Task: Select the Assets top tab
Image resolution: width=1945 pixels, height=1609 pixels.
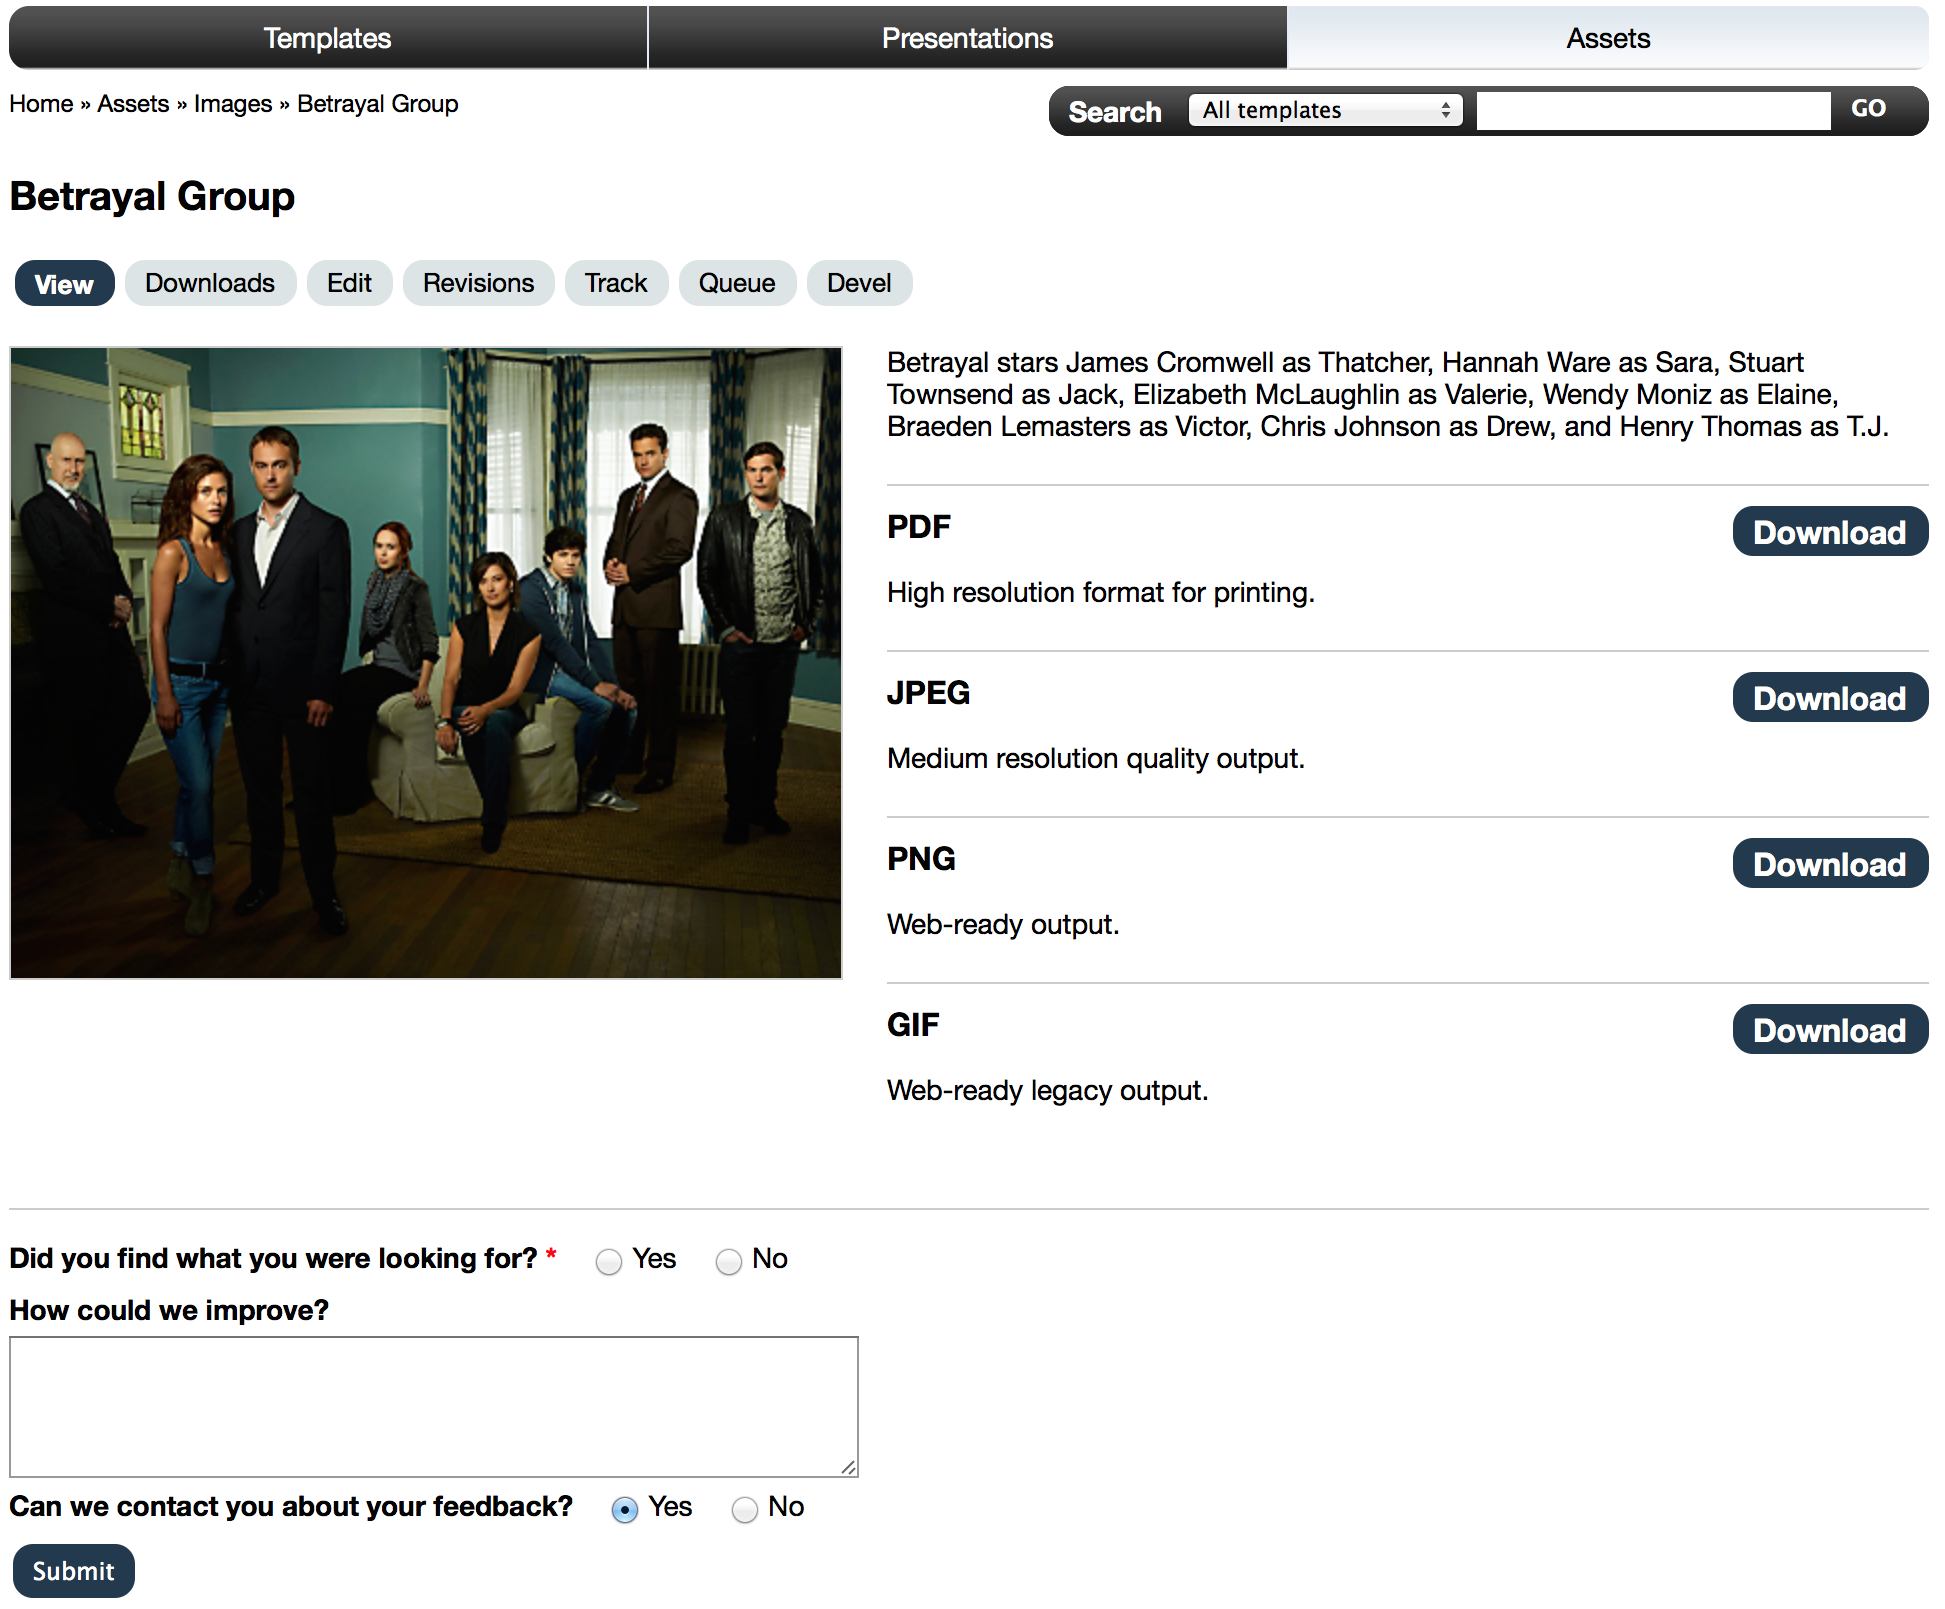Action: [1608, 38]
